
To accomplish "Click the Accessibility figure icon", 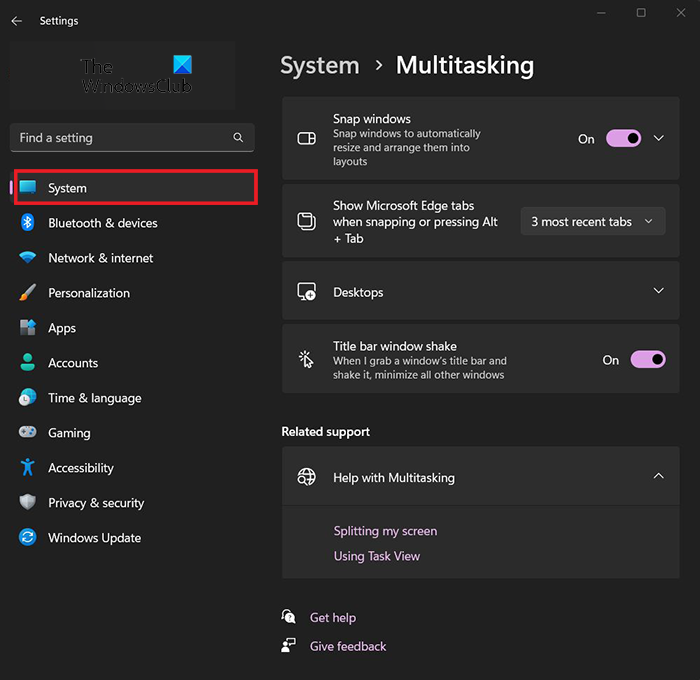I will click(x=28, y=467).
